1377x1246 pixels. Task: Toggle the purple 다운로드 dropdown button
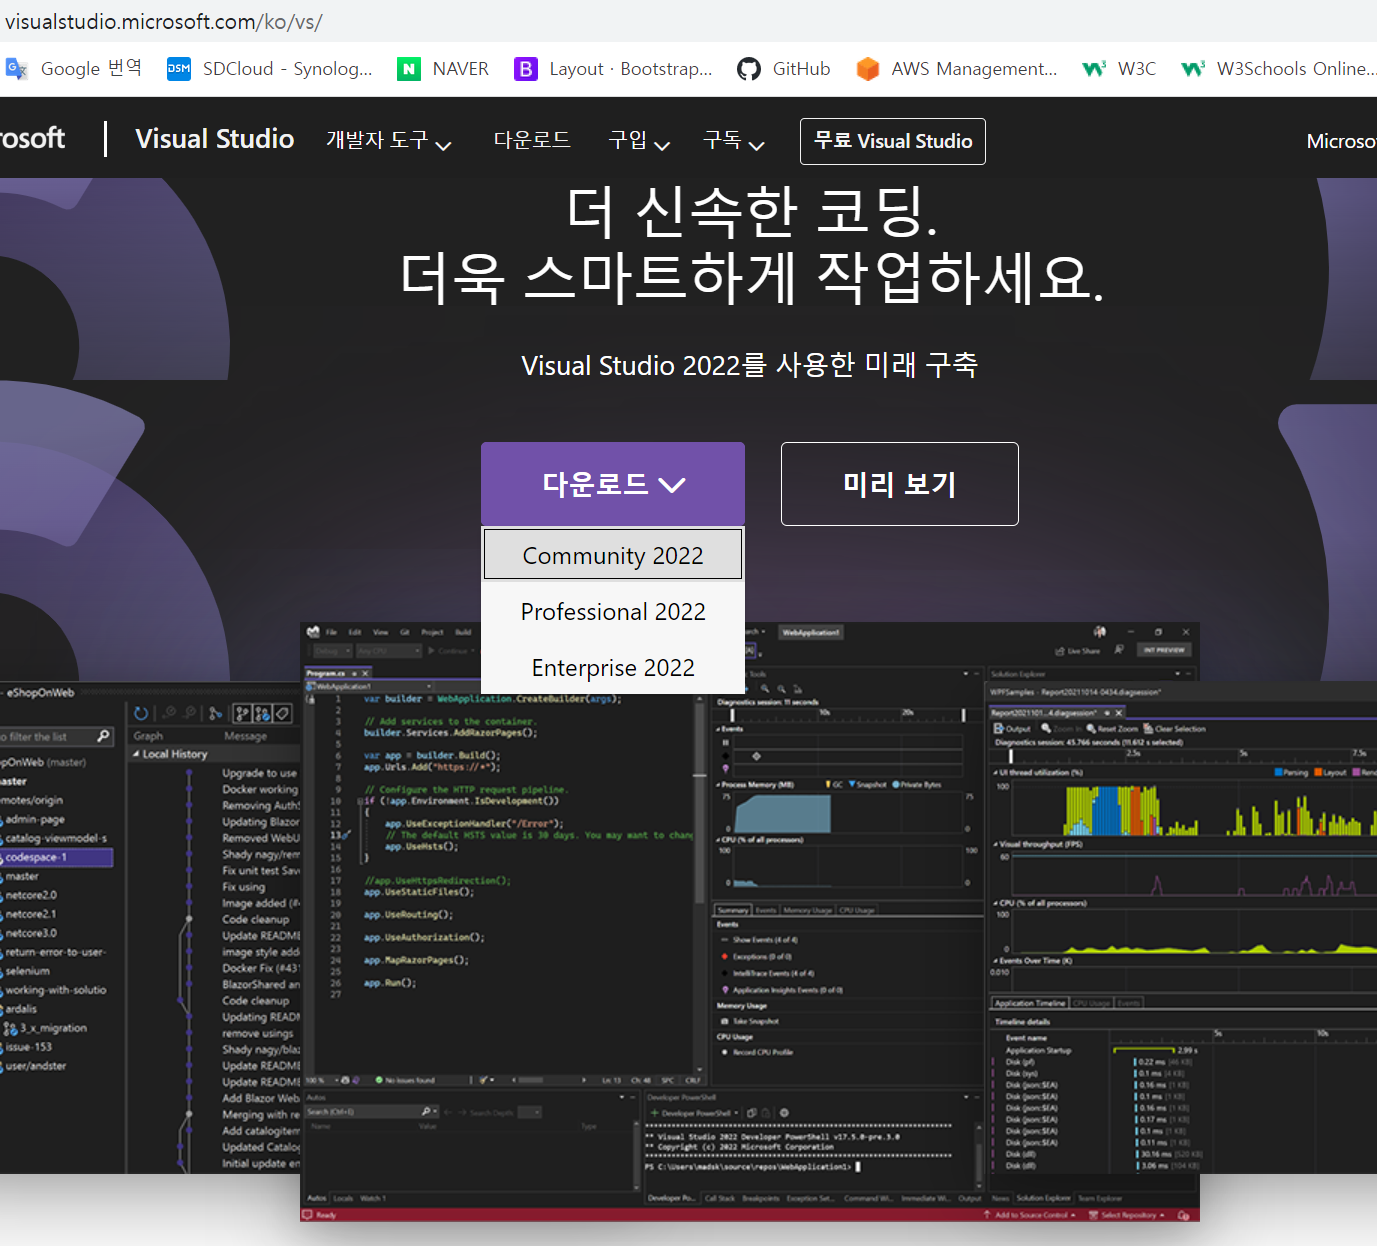pyautogui.click(x=613, y=484)
